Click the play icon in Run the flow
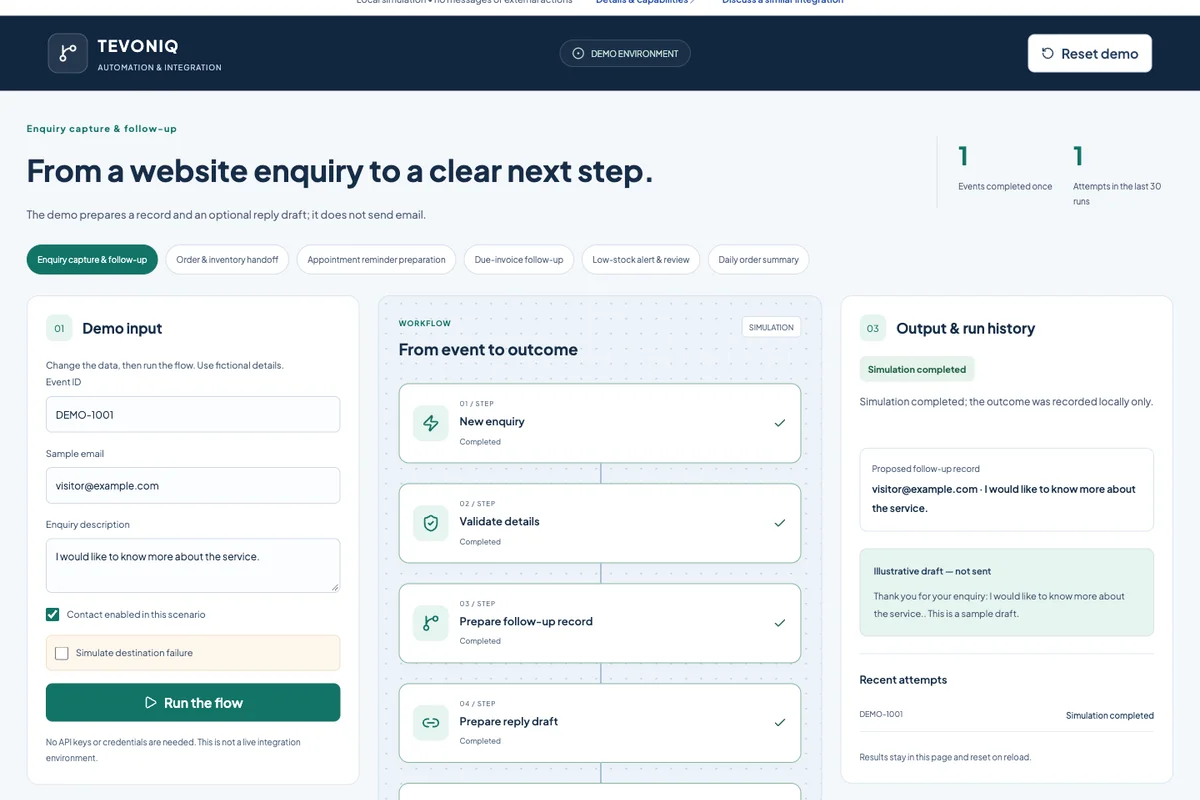The height and width of the screenshot is (800, 1200). tap(151, 703)
